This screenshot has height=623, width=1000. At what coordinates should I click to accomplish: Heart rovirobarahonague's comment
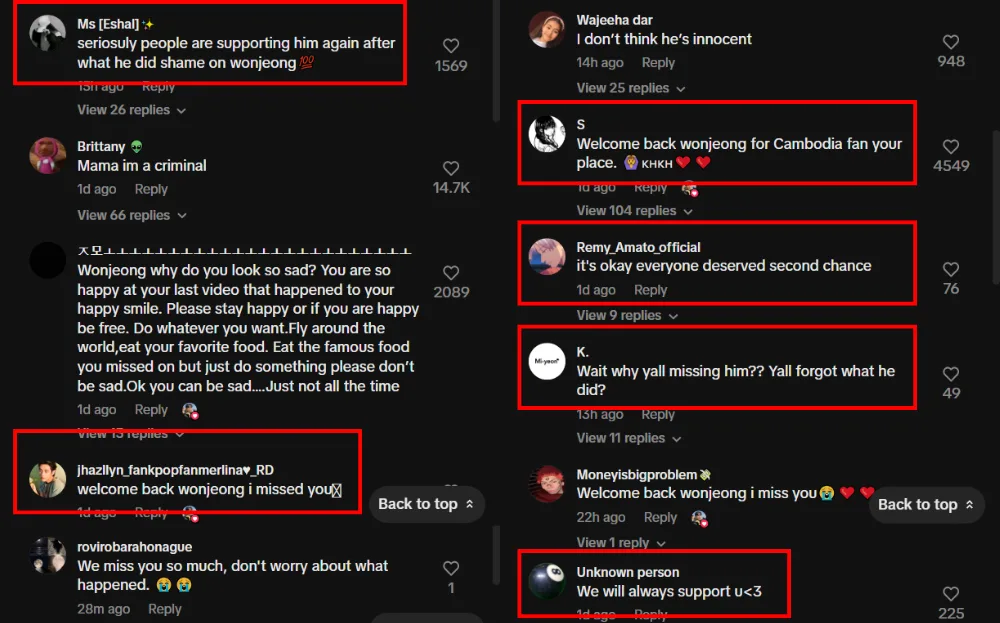(x=451, y=568)
